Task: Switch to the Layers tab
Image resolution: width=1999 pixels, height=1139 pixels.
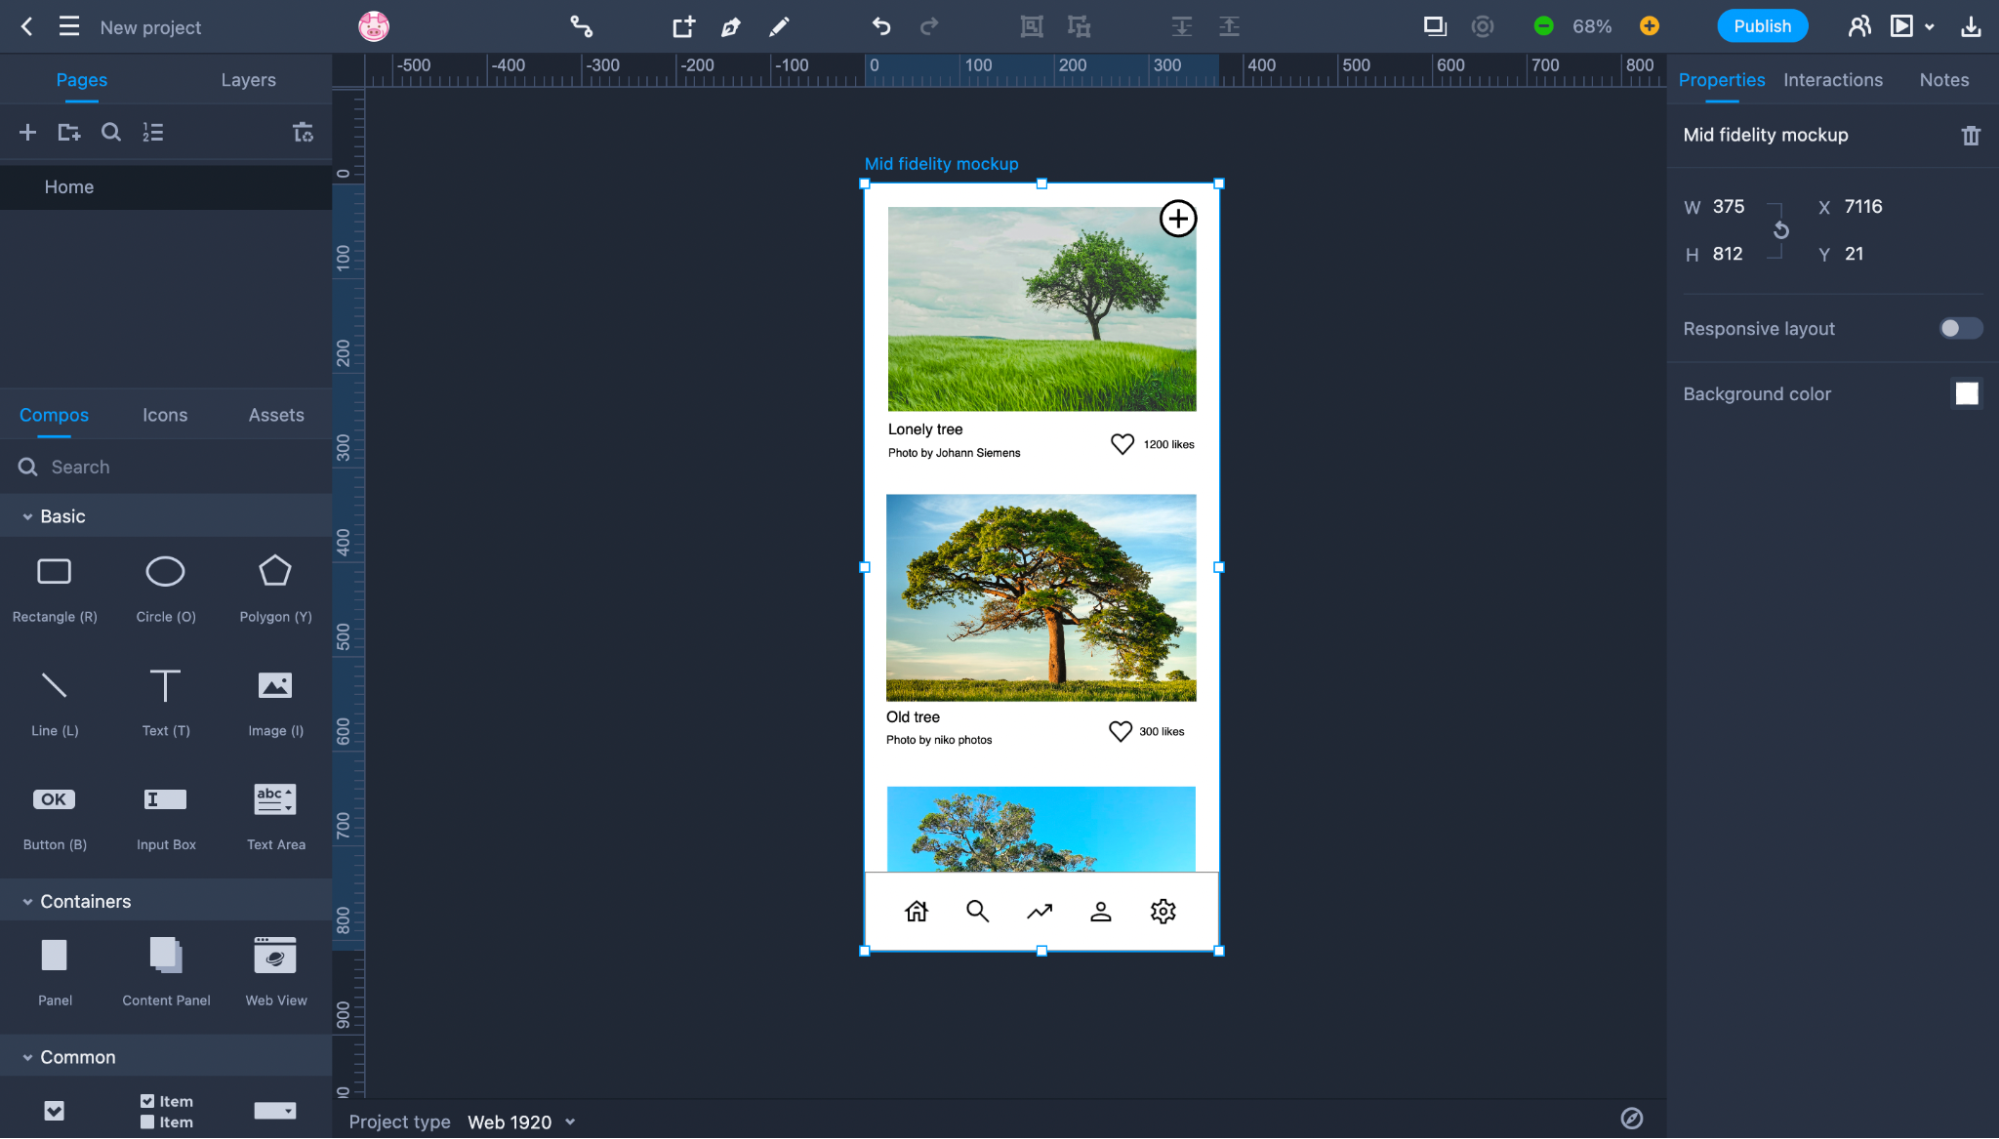Action: click(248, 80)
